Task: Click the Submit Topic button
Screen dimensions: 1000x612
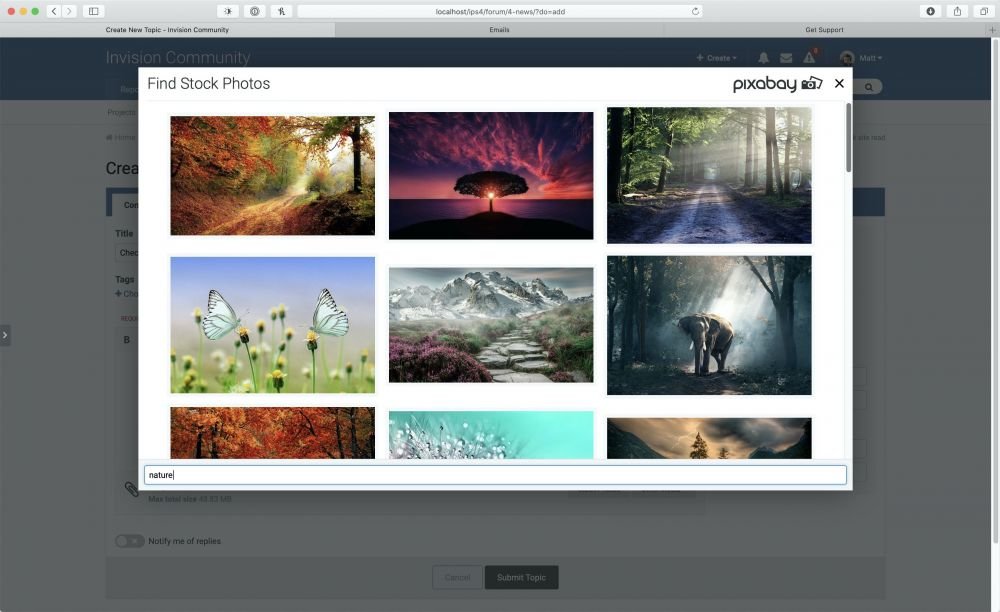Action: [x=521, y=577]
